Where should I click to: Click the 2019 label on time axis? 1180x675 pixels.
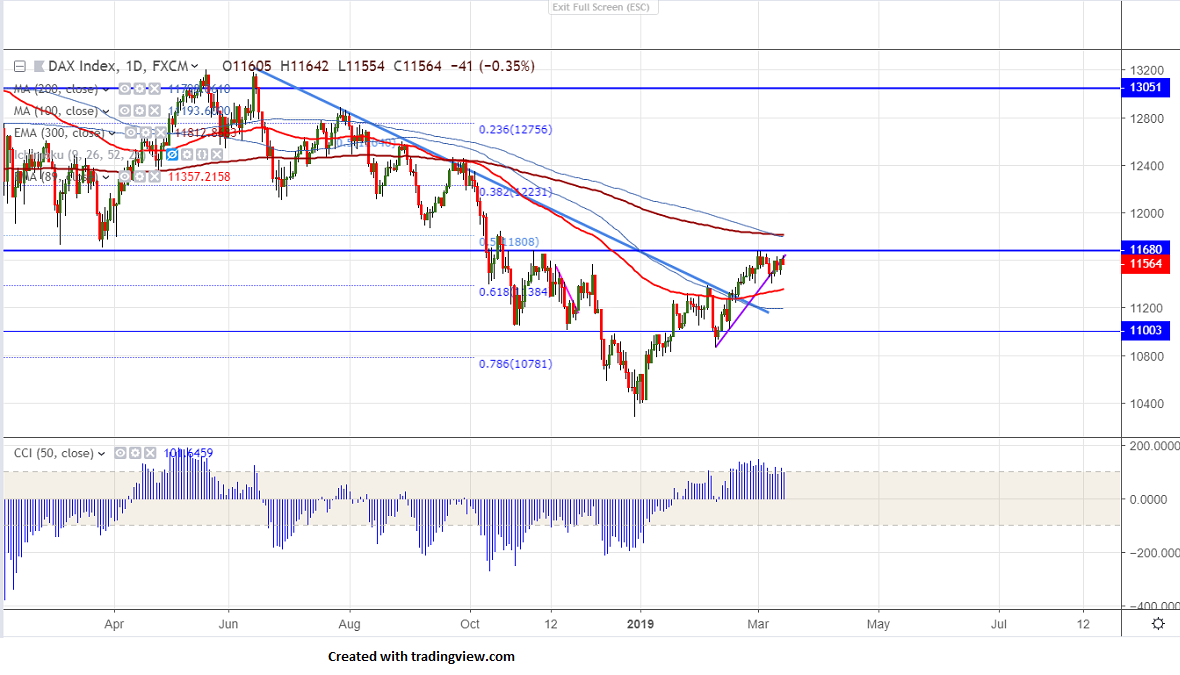(x=640, y=624)
